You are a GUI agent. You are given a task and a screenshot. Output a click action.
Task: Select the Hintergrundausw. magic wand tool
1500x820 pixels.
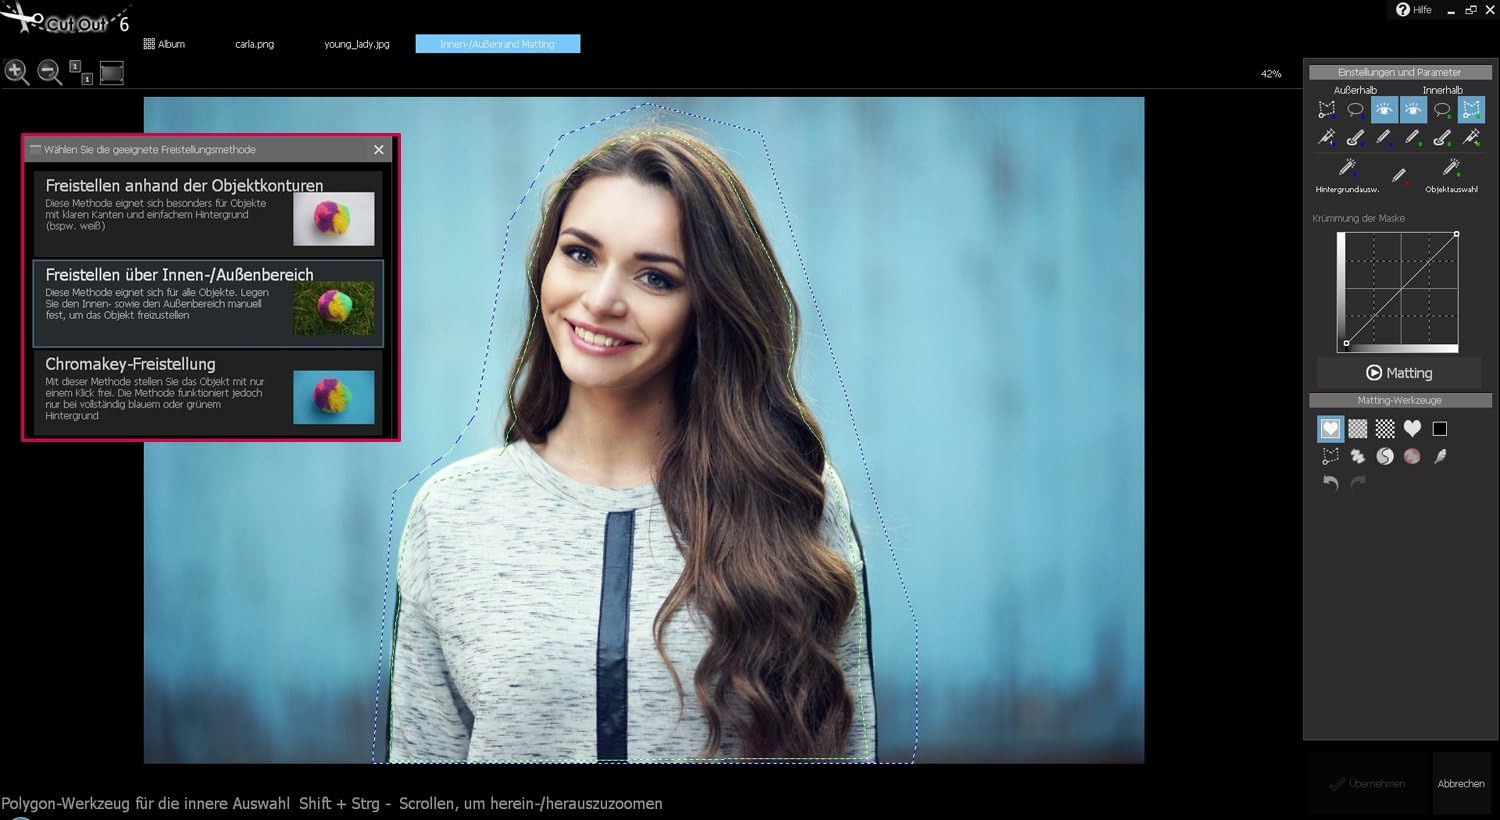tap(1347, 168)
